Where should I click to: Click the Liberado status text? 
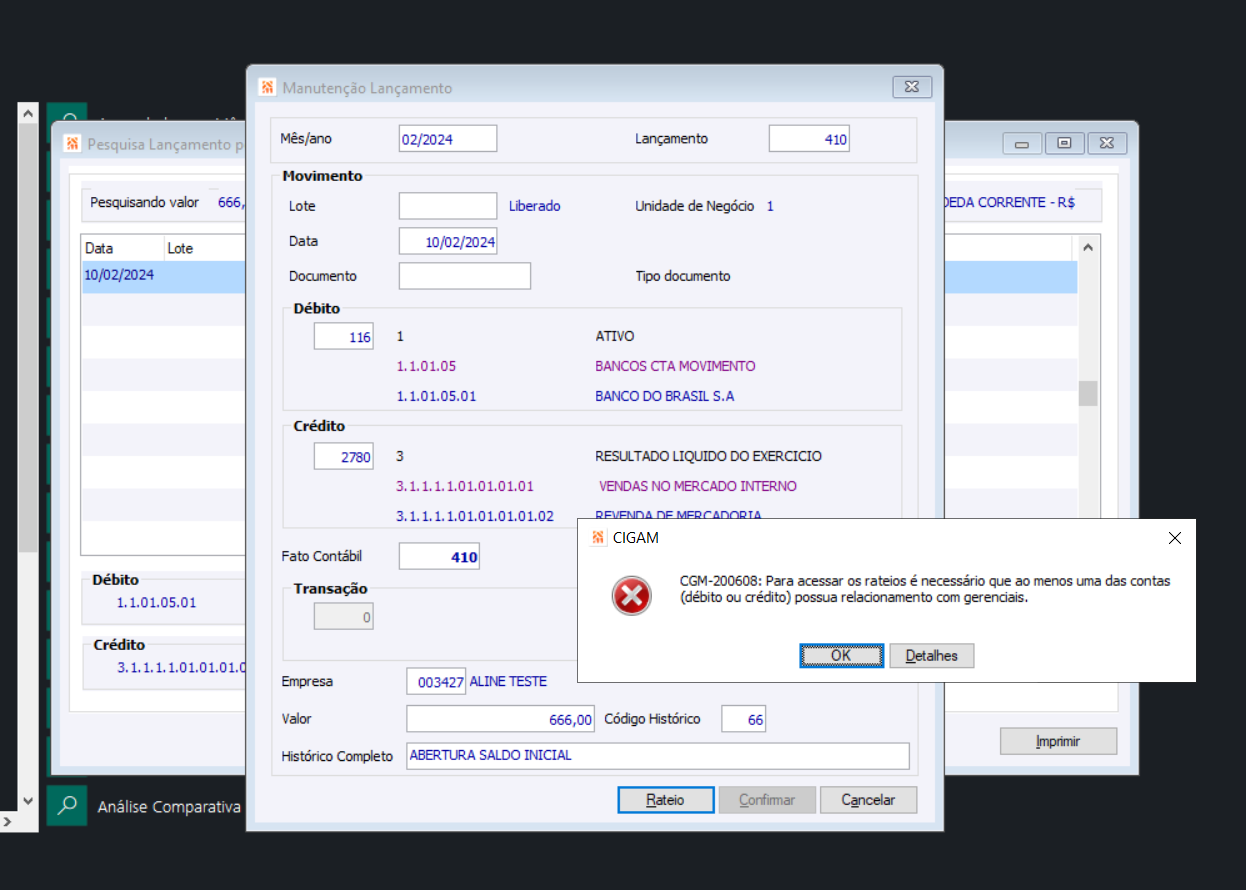pos(535,206)
